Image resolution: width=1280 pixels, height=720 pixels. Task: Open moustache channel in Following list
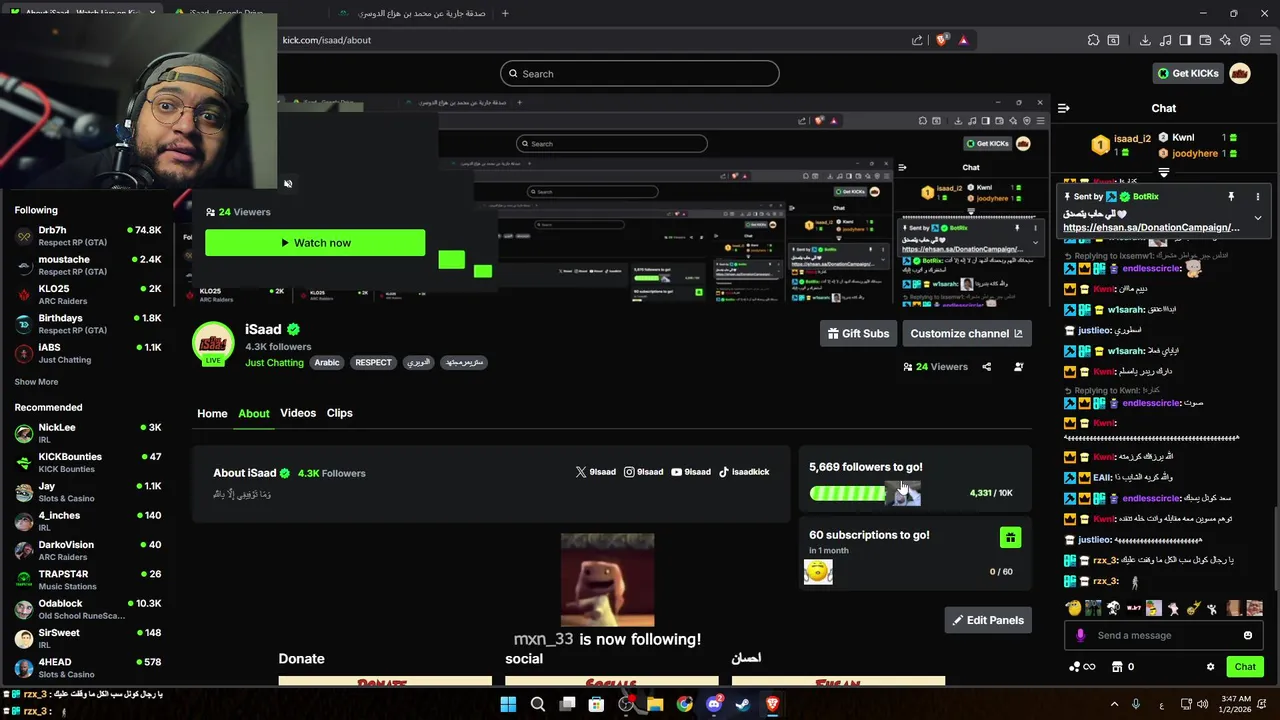pyautogui.click(x=88, y=265)
